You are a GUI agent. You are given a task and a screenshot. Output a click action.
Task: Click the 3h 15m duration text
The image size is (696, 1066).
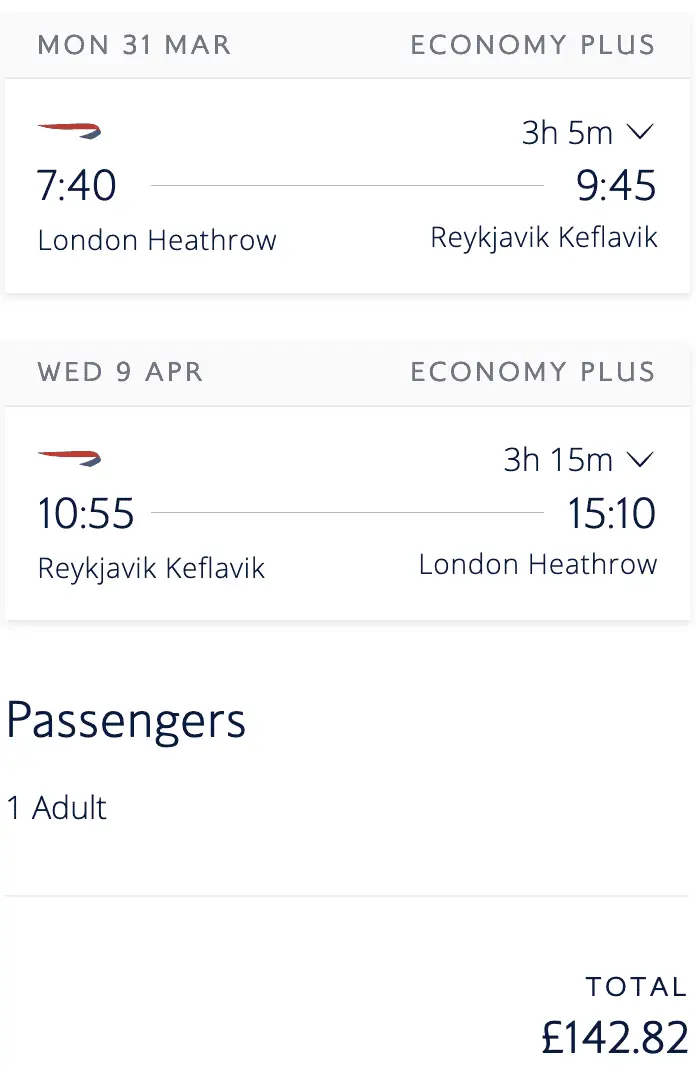[x=558, y=460]
